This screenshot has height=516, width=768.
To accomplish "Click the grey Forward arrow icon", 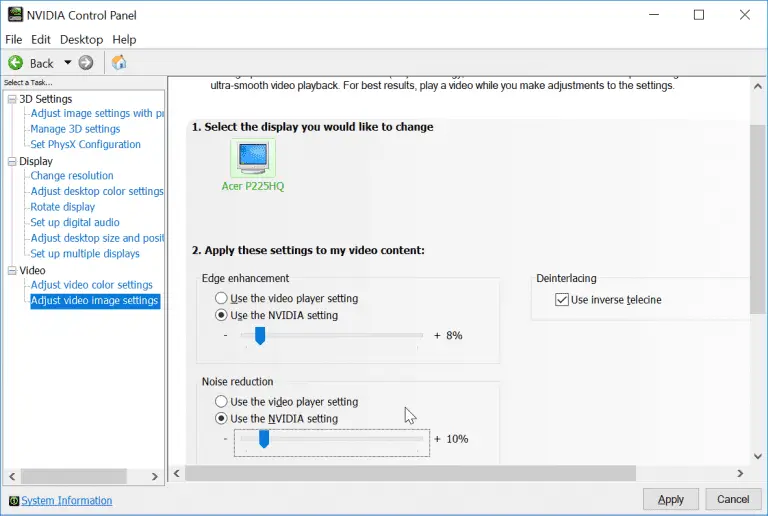I will [86, 63].
